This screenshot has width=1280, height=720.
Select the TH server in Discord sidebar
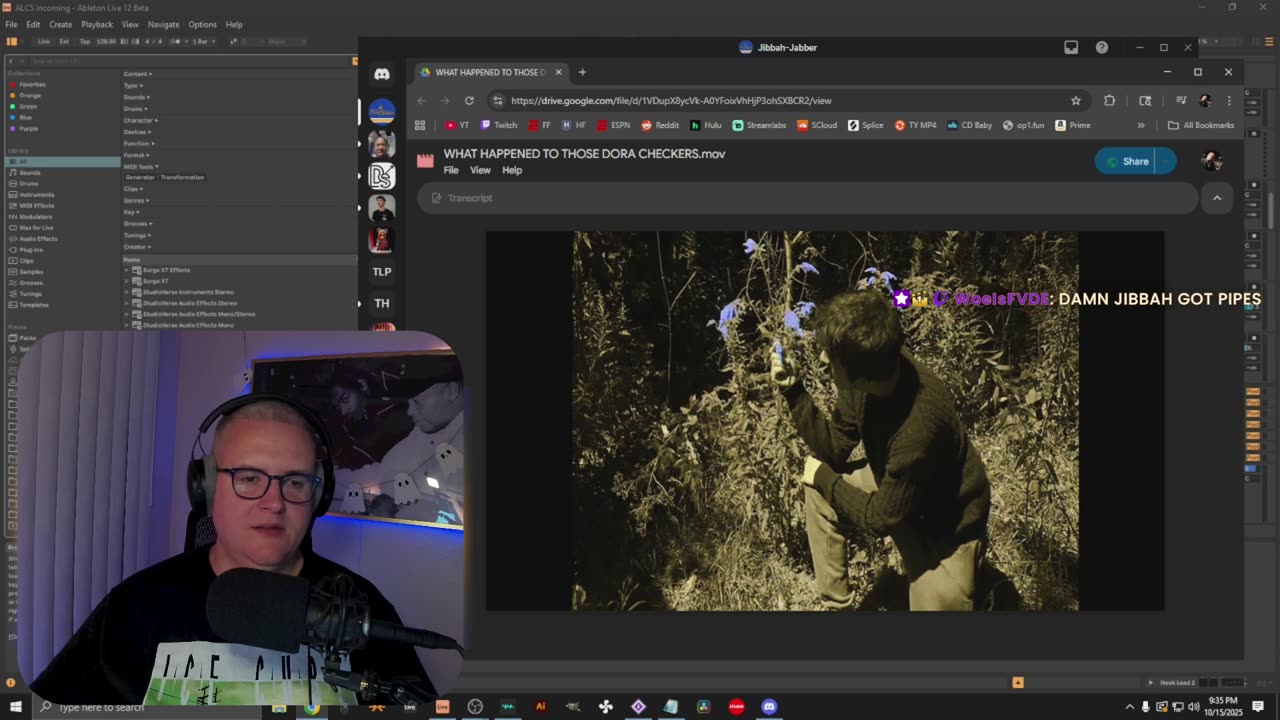[x=381, y=303]
